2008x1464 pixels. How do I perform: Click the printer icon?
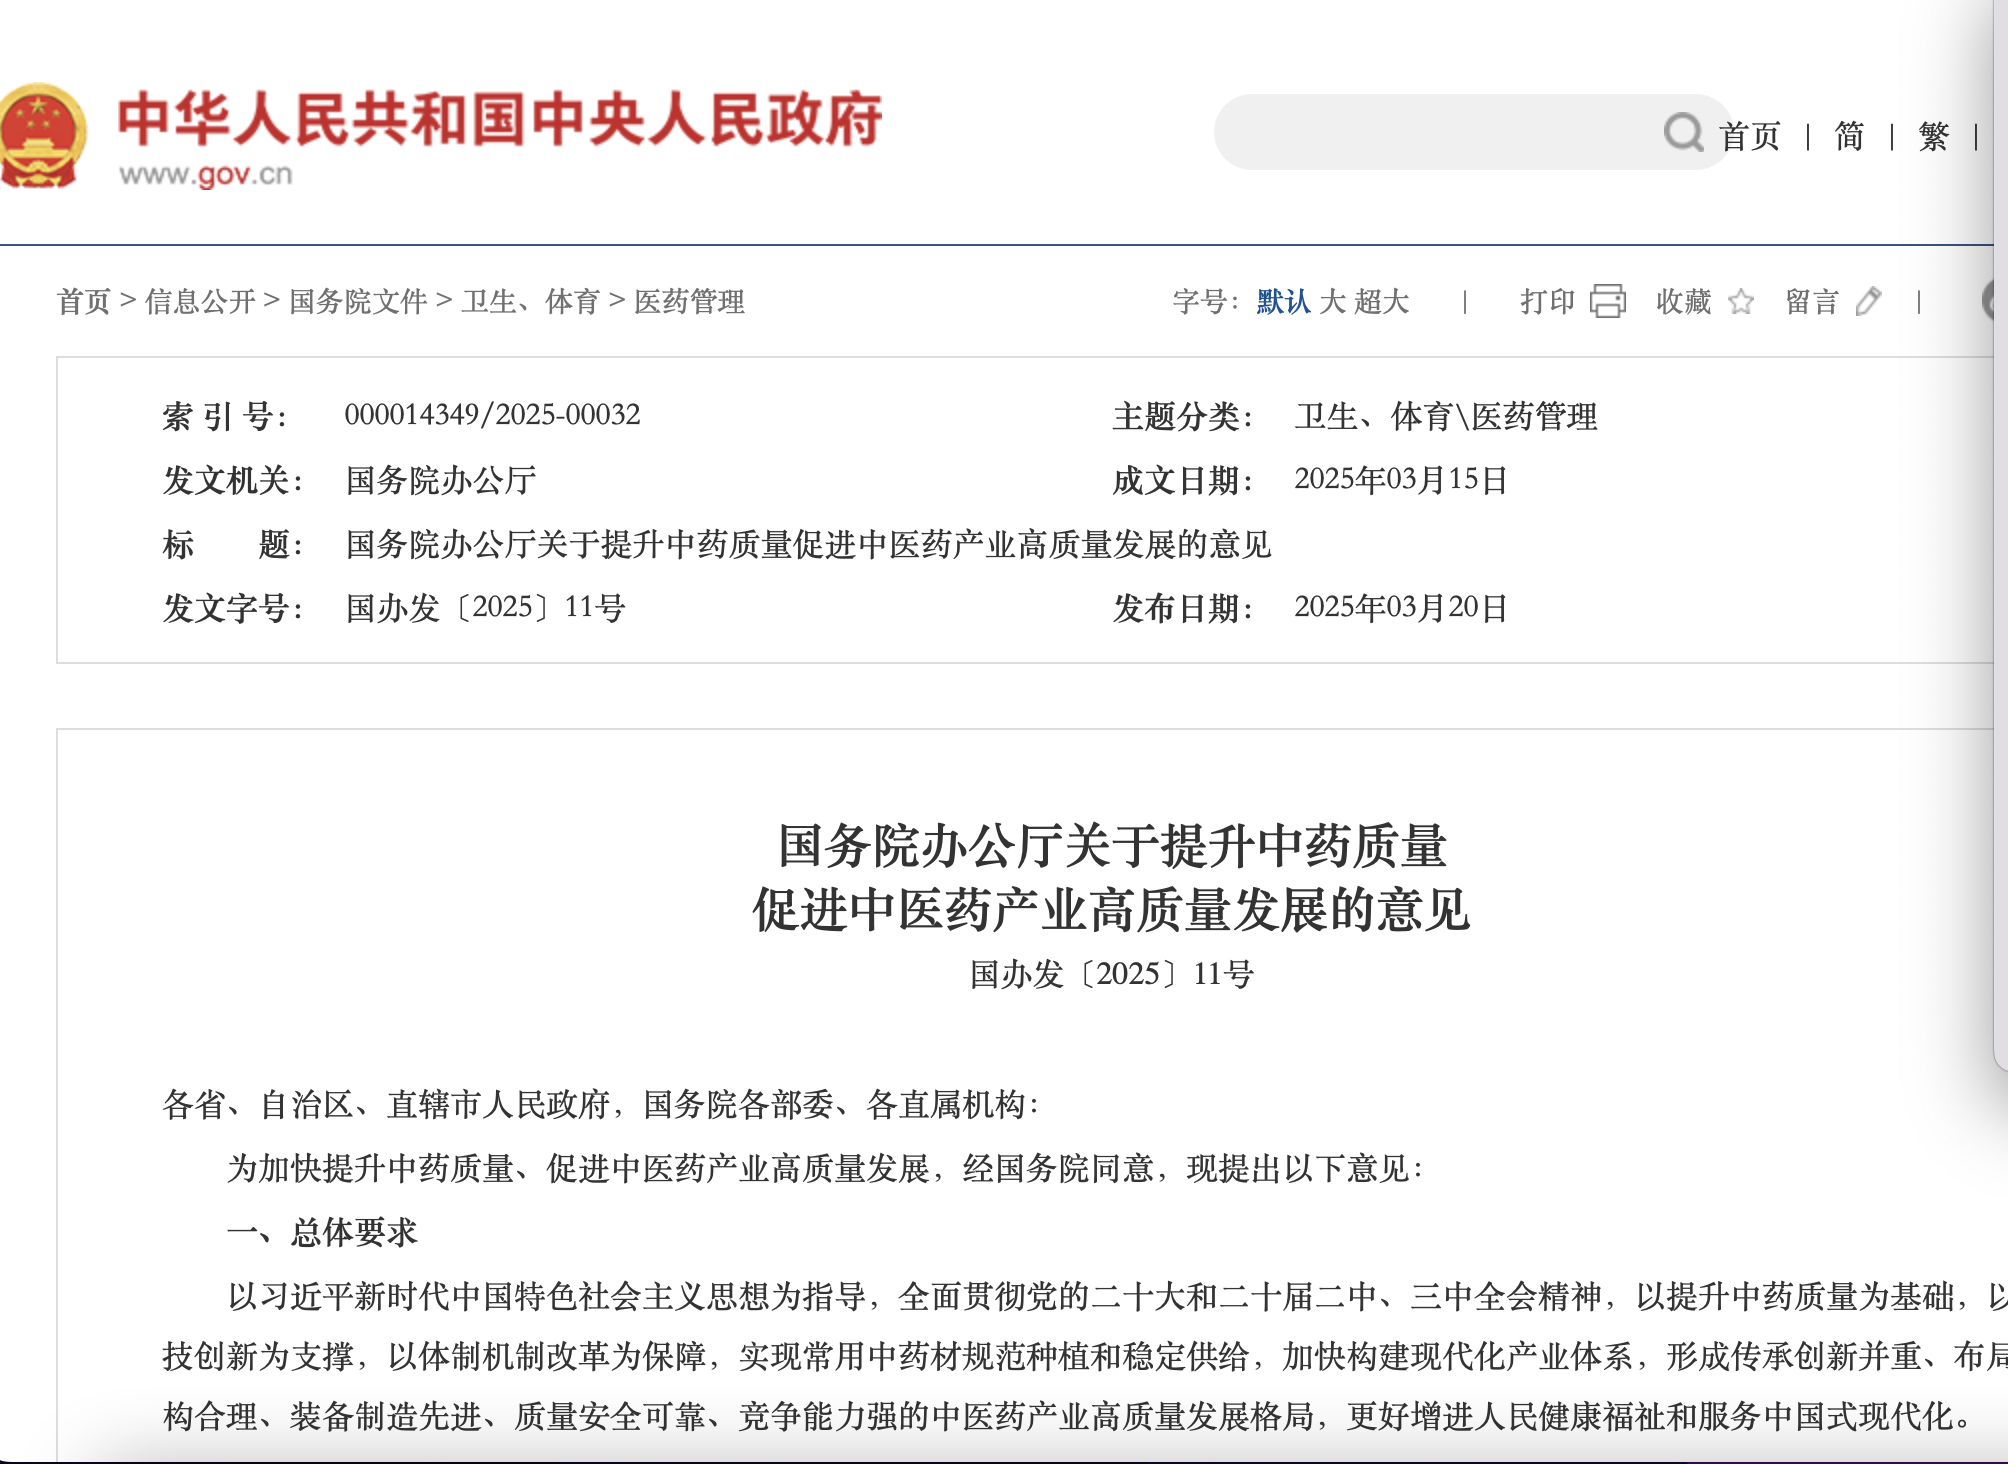(1607, 301)
